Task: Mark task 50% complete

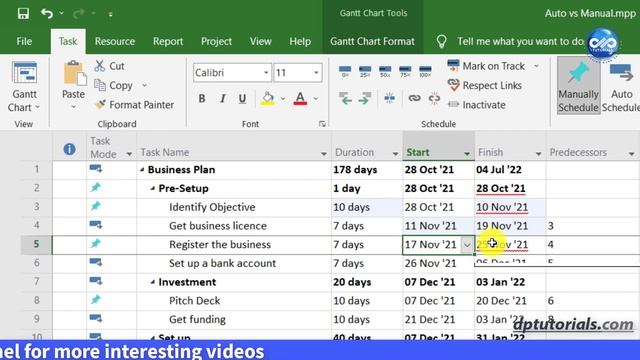Action: 385,71
